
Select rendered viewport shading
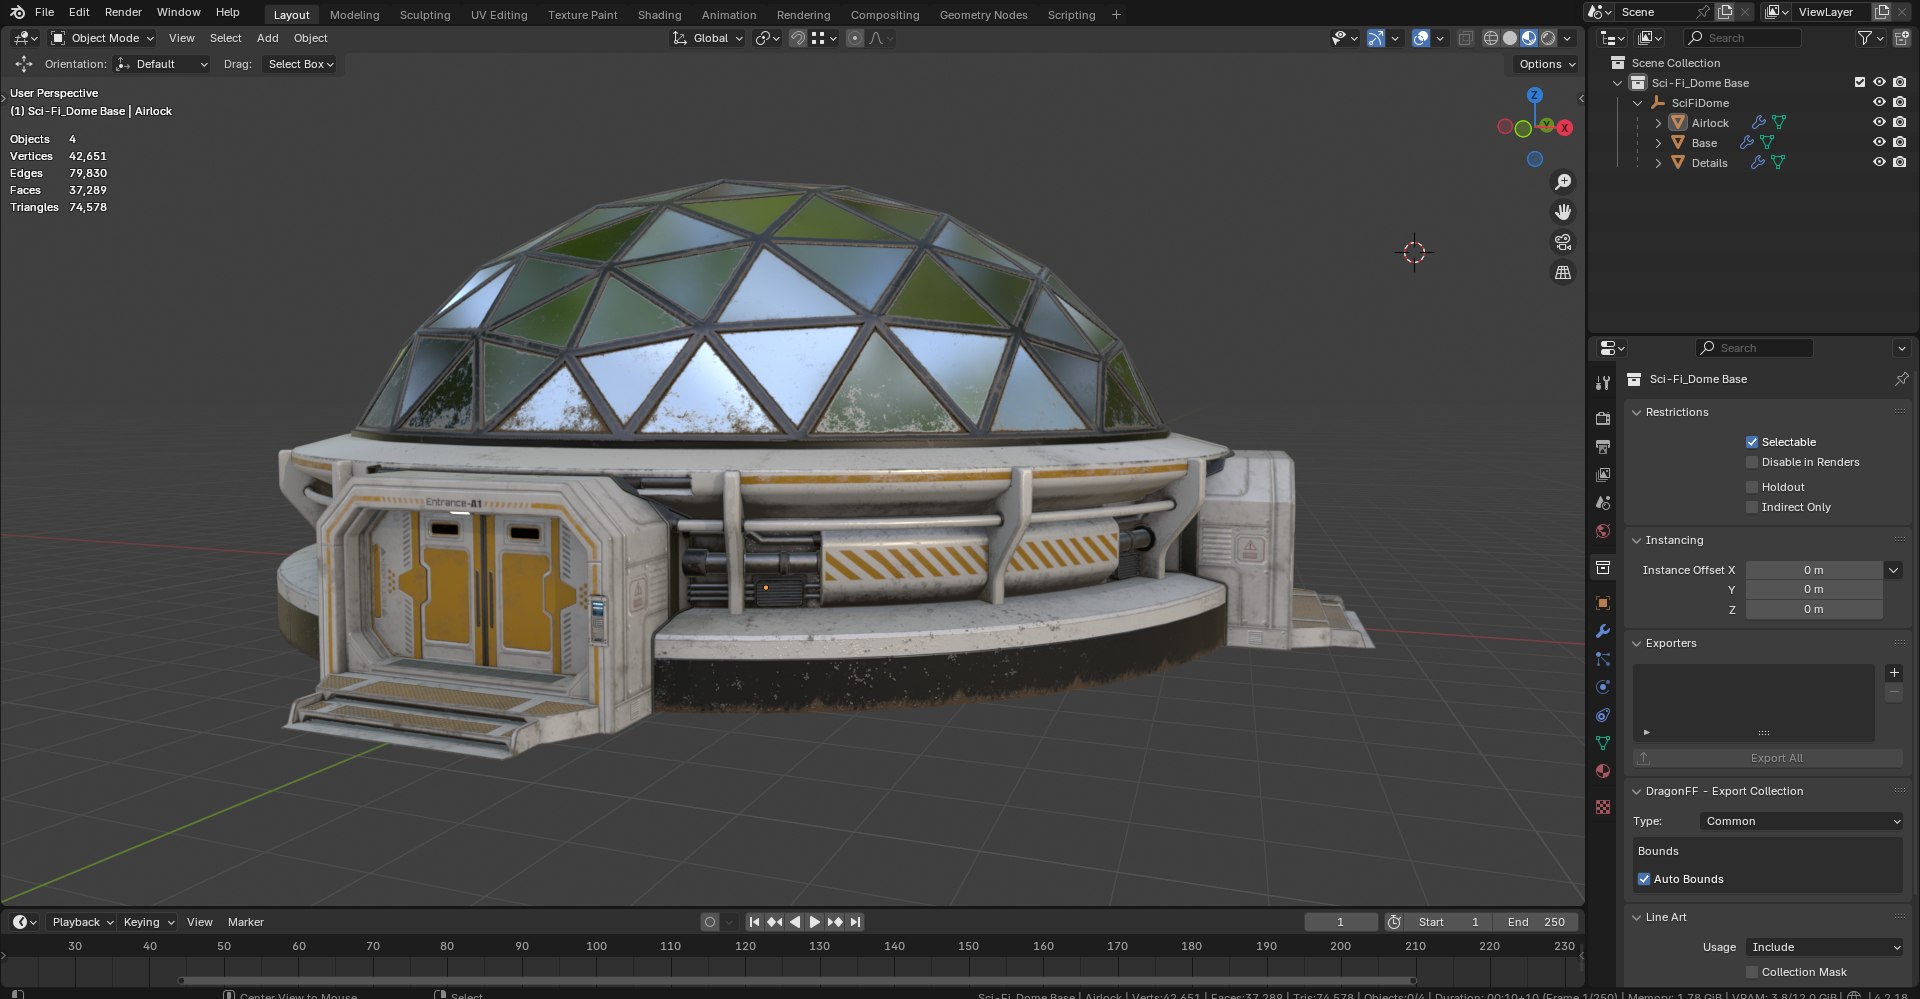(x=1548, y=38)
